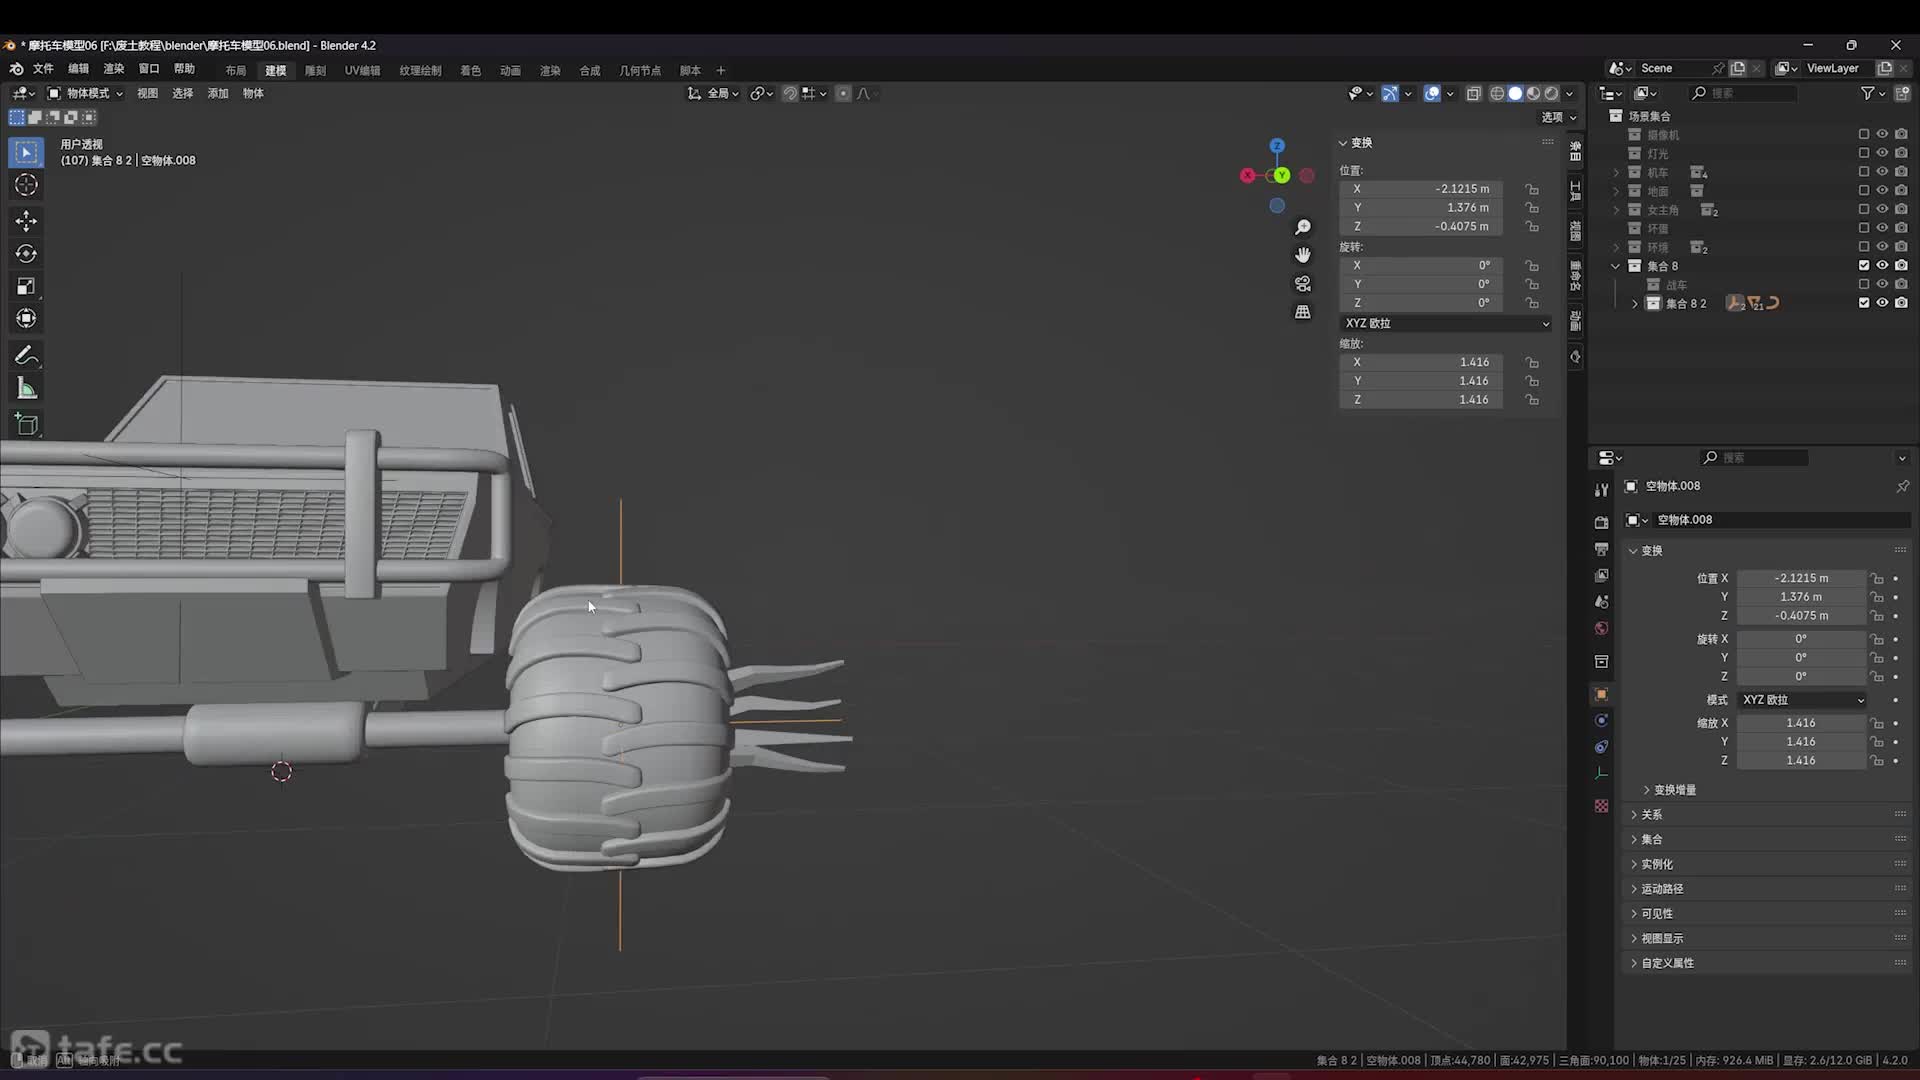Open the Texture properties tab (checker icon)
Image resolution: width=1920 pixels, height=1080 pixels.
pos(1601,806)
